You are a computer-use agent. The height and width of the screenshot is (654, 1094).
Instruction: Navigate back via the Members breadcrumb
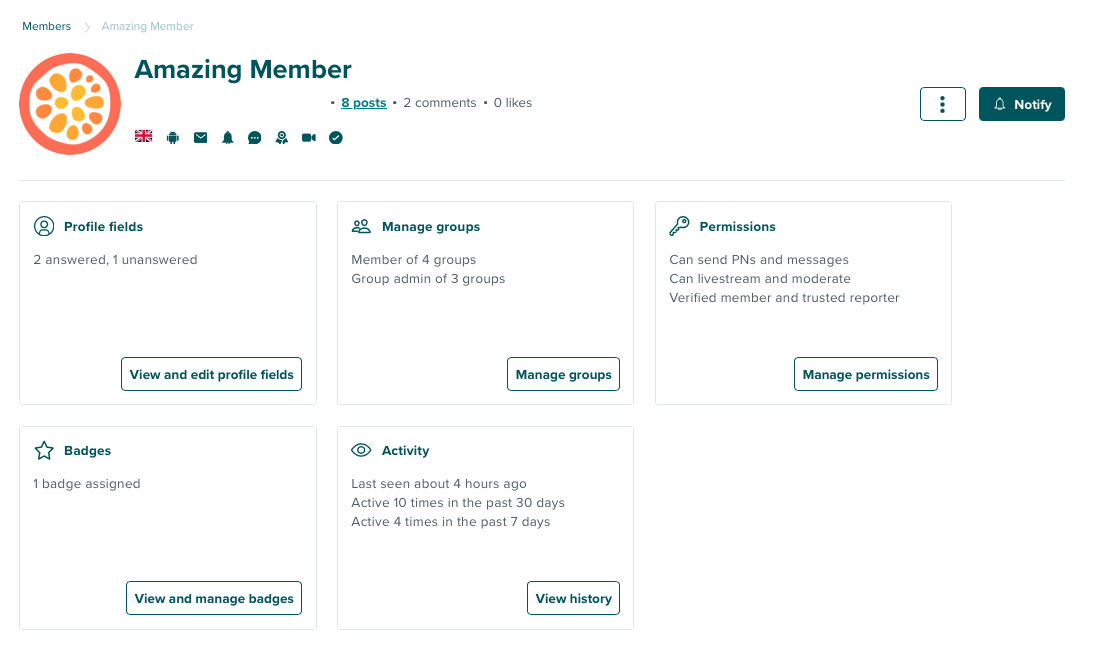pyautogui.click(x=46, y=26)
